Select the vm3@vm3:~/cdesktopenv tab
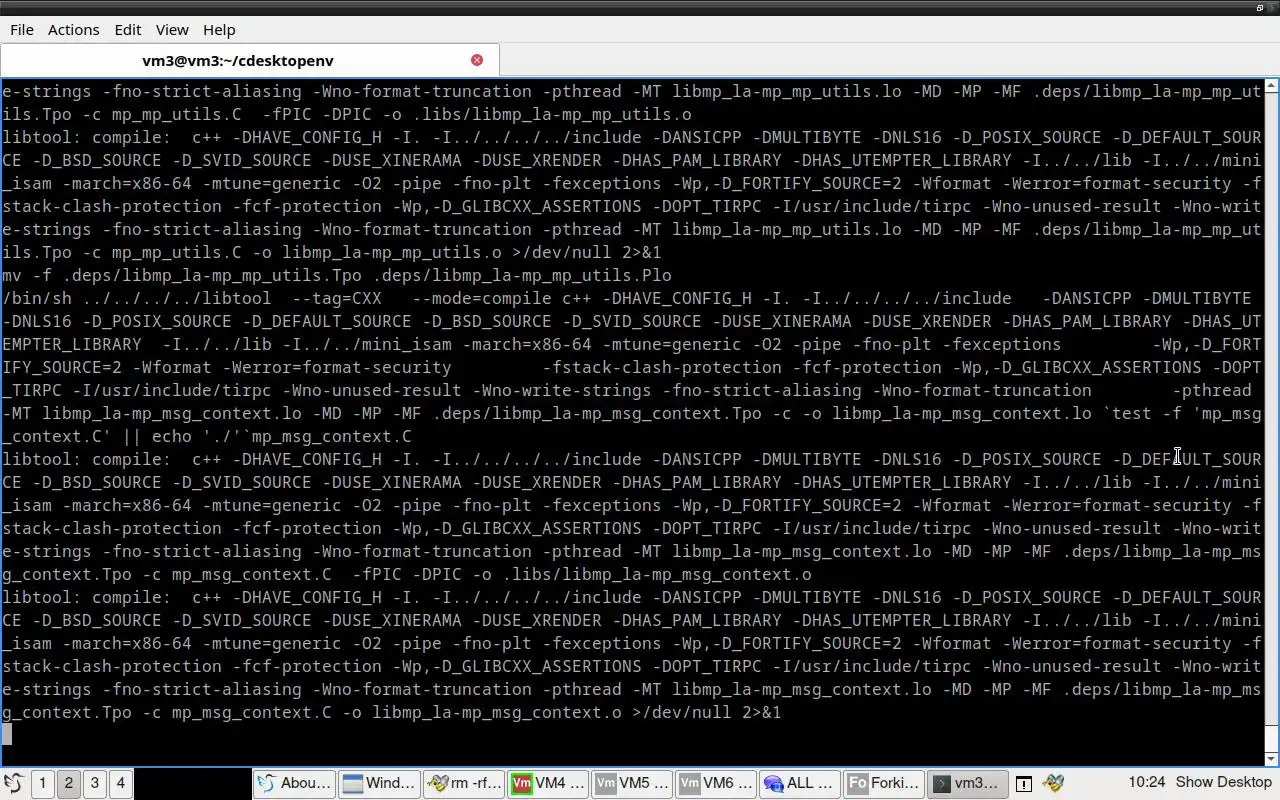Screen dimensions: 1280x800 [x=238, y=60]
